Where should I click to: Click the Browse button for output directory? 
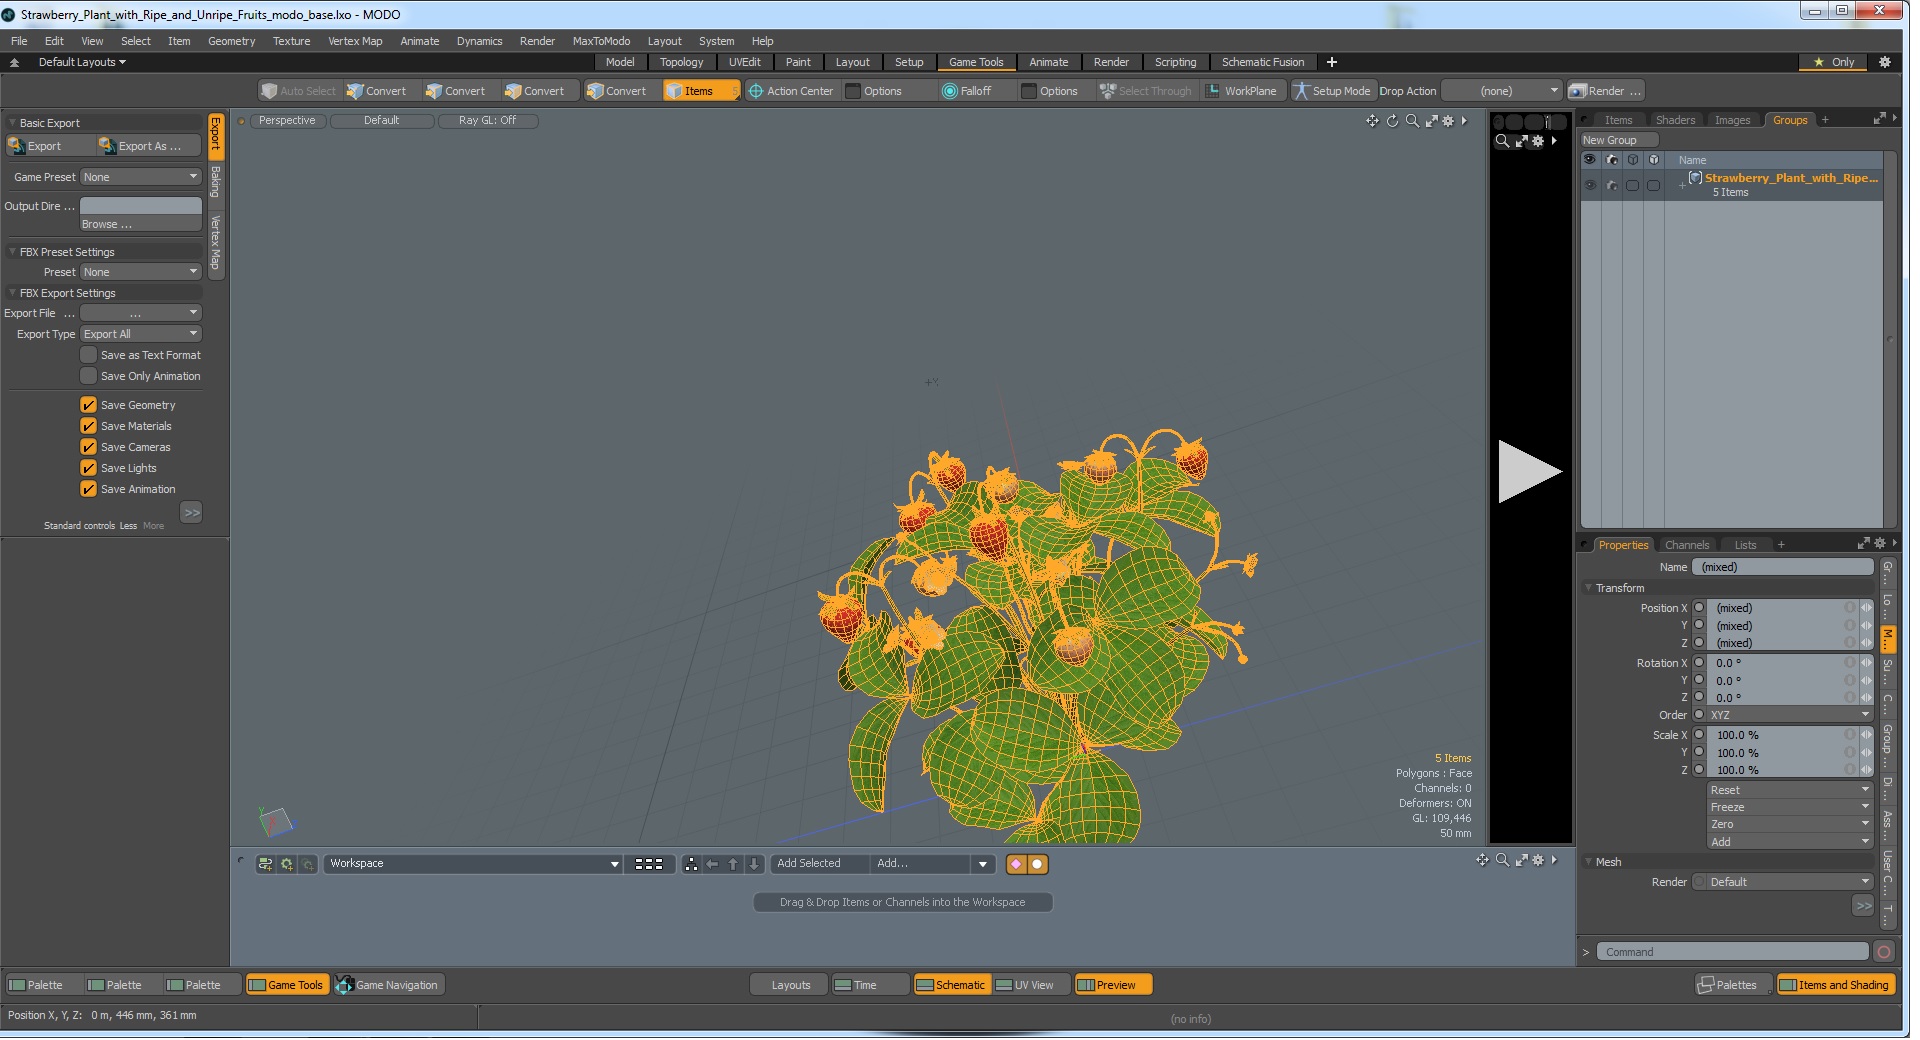[141, 224]
